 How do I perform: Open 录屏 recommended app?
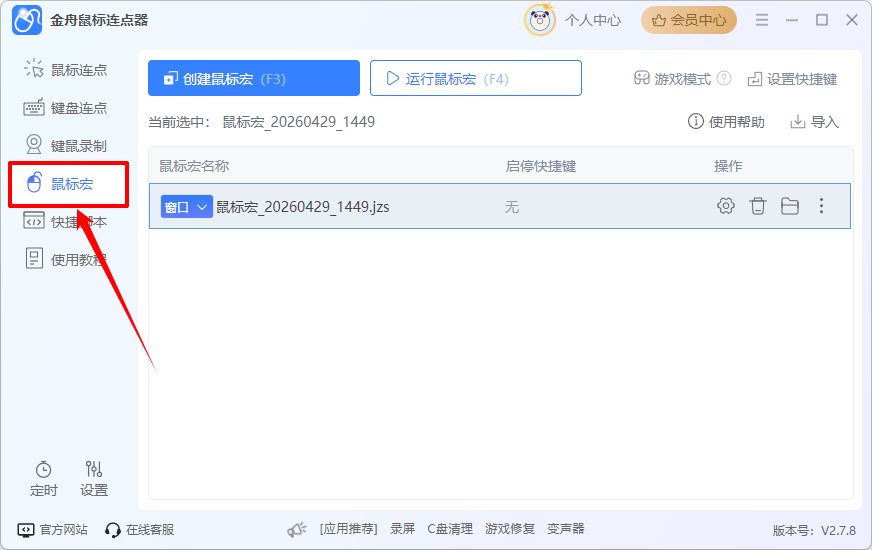pos(402,529)
